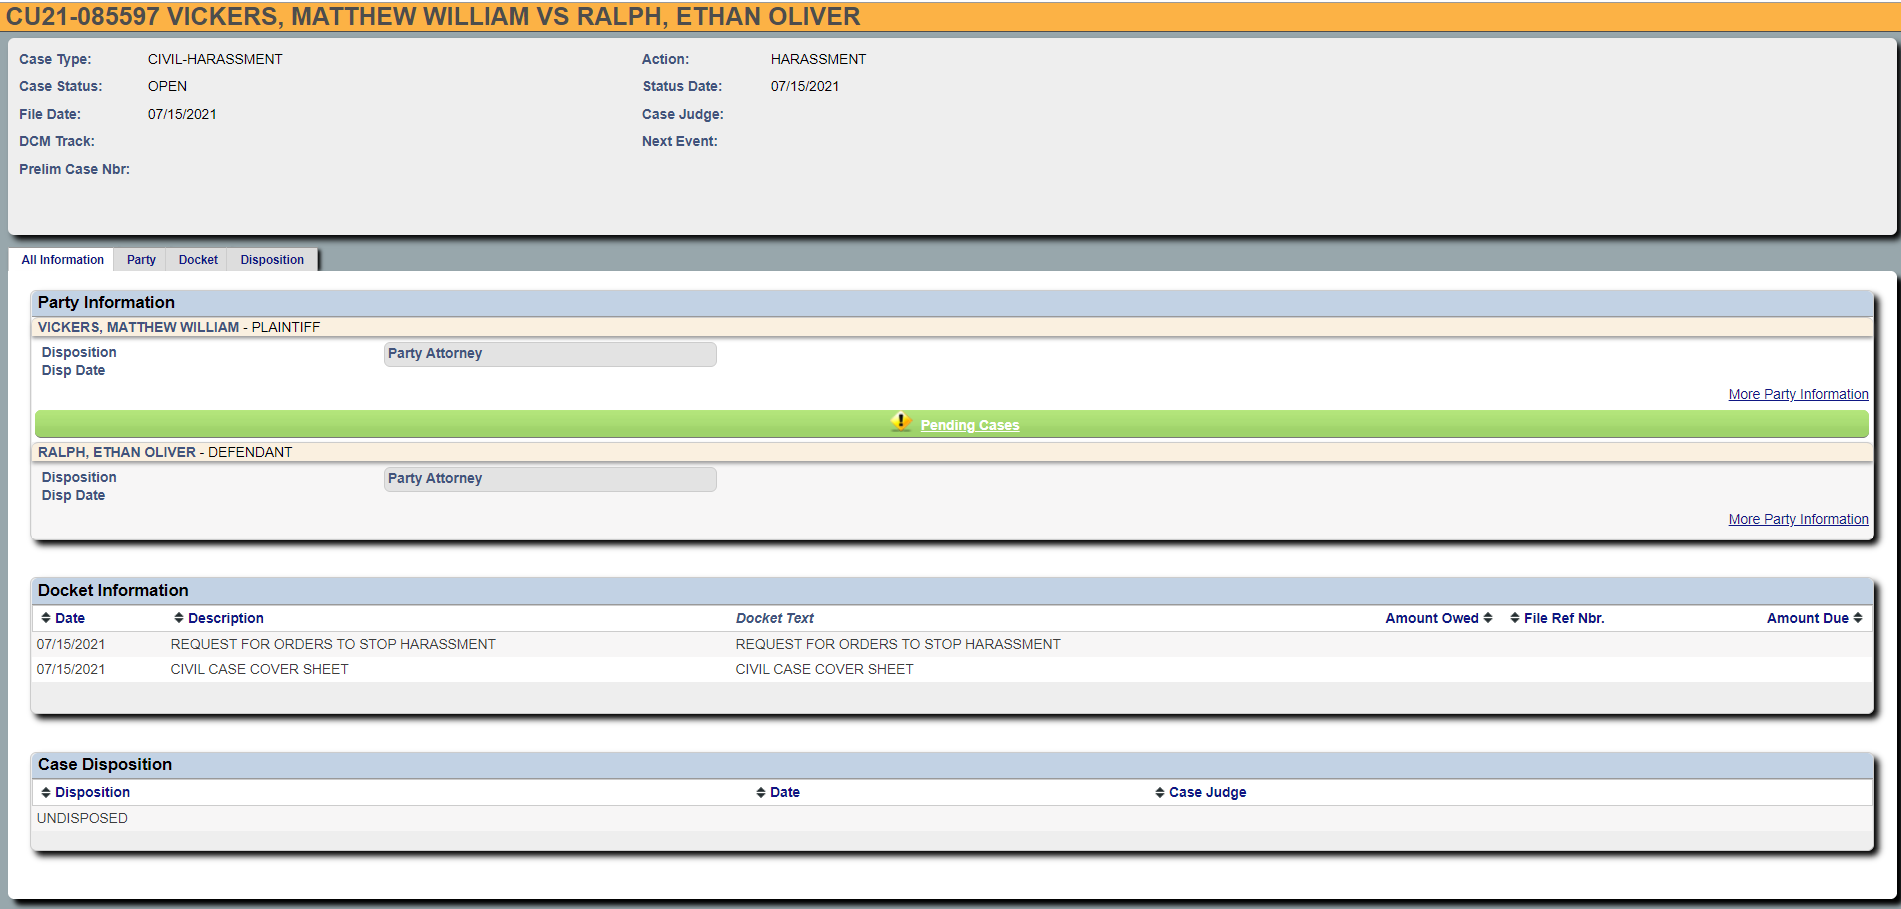The height and width of the screenshot is (909, 1901).
Task: Click More Party Information for defendant Ralph
Action: click(x=1798, y=519)
